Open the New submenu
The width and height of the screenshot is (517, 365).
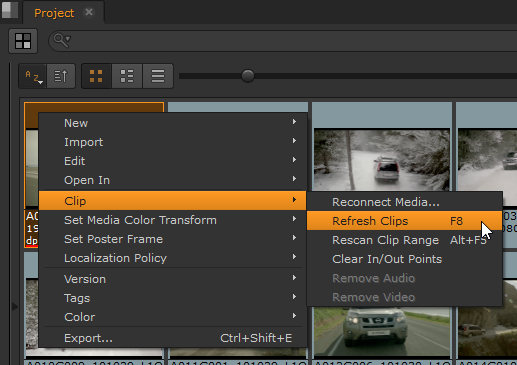coord(173,123)
